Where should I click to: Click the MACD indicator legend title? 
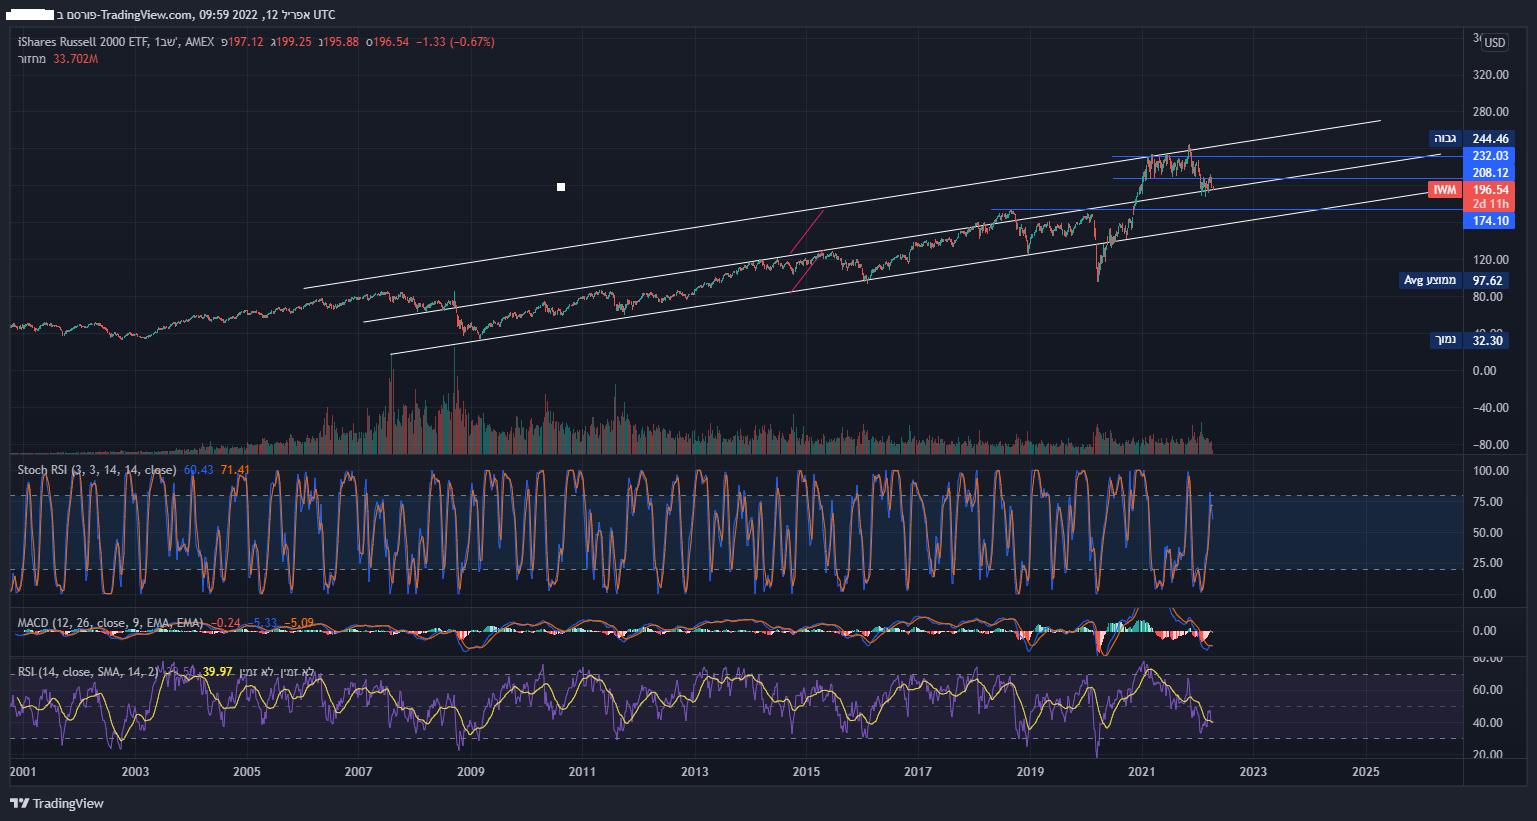tap(110, 623)
